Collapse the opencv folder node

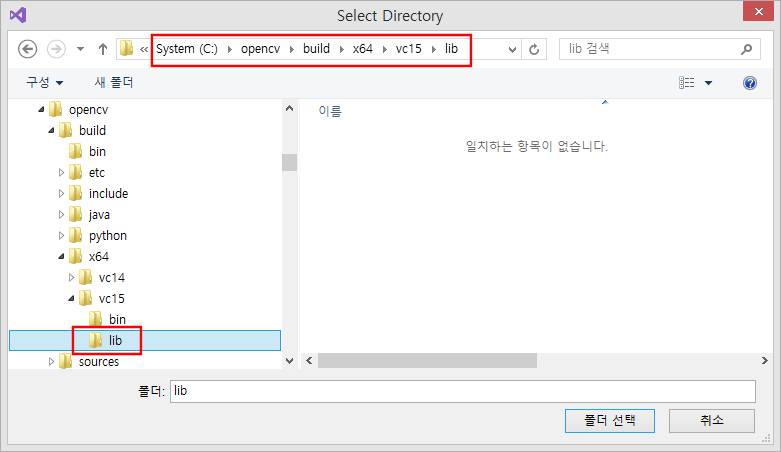(41, 110)
